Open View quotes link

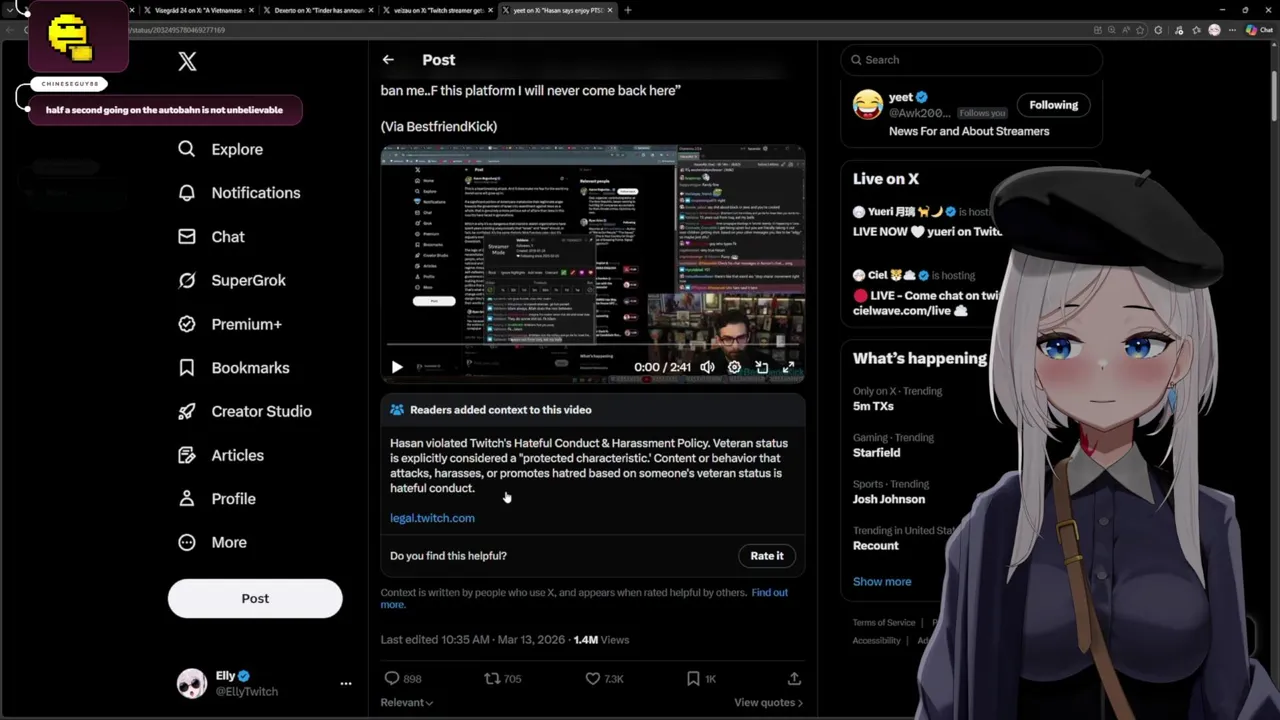click(x=768, y=702)
